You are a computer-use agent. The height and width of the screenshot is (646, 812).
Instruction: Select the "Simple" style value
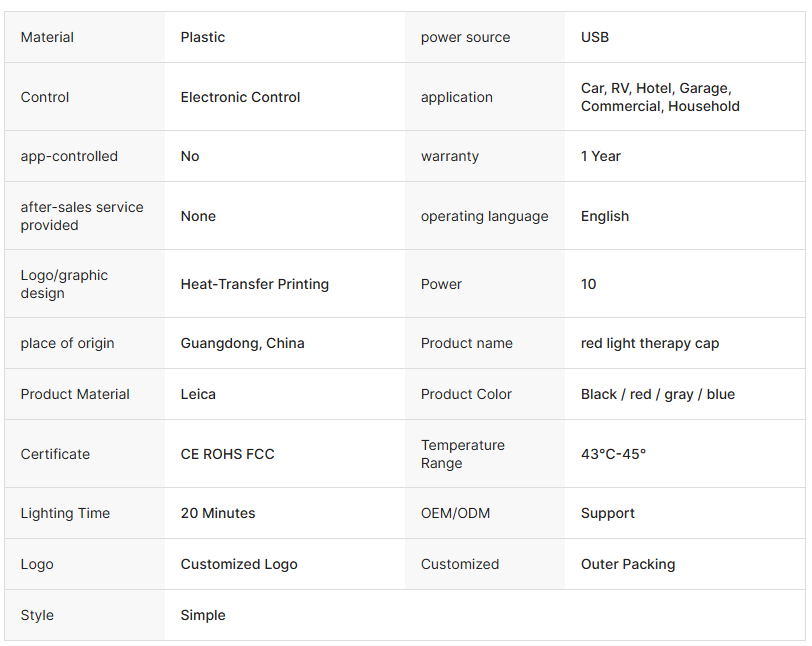pos(203,615)
